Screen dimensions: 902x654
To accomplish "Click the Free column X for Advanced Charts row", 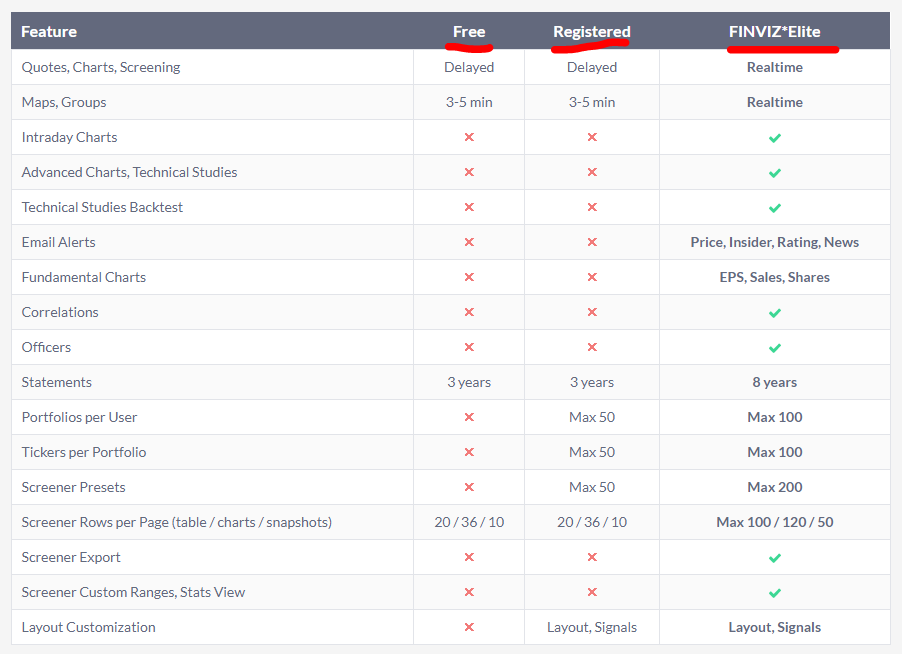I will click(x=469, y=172).
